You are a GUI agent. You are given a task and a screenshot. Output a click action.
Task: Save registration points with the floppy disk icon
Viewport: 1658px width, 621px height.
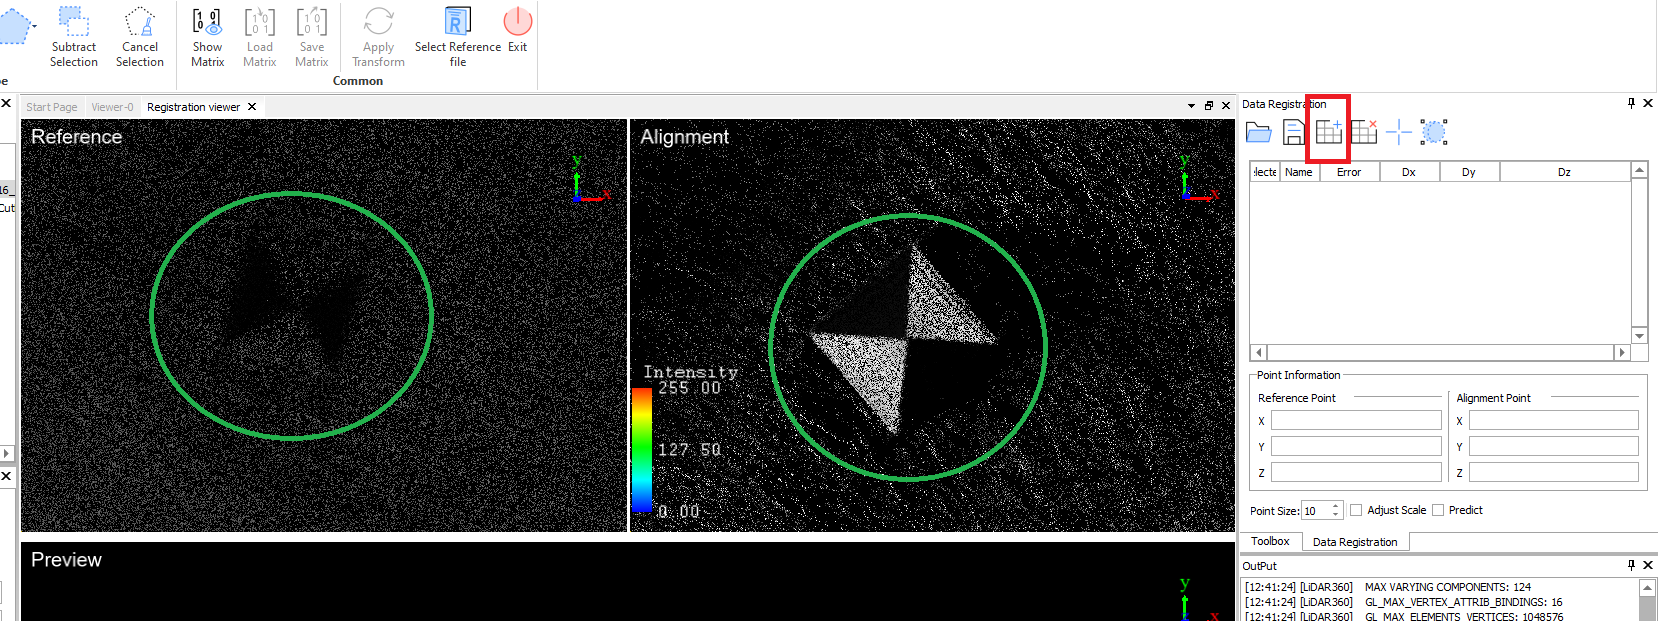(x=1293, y=132)
